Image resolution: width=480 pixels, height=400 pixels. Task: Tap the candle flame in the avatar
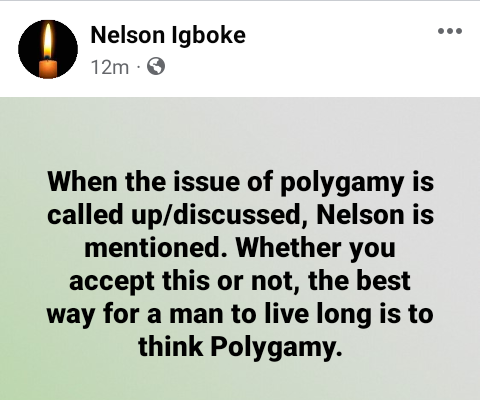click(x=49, y=40)
